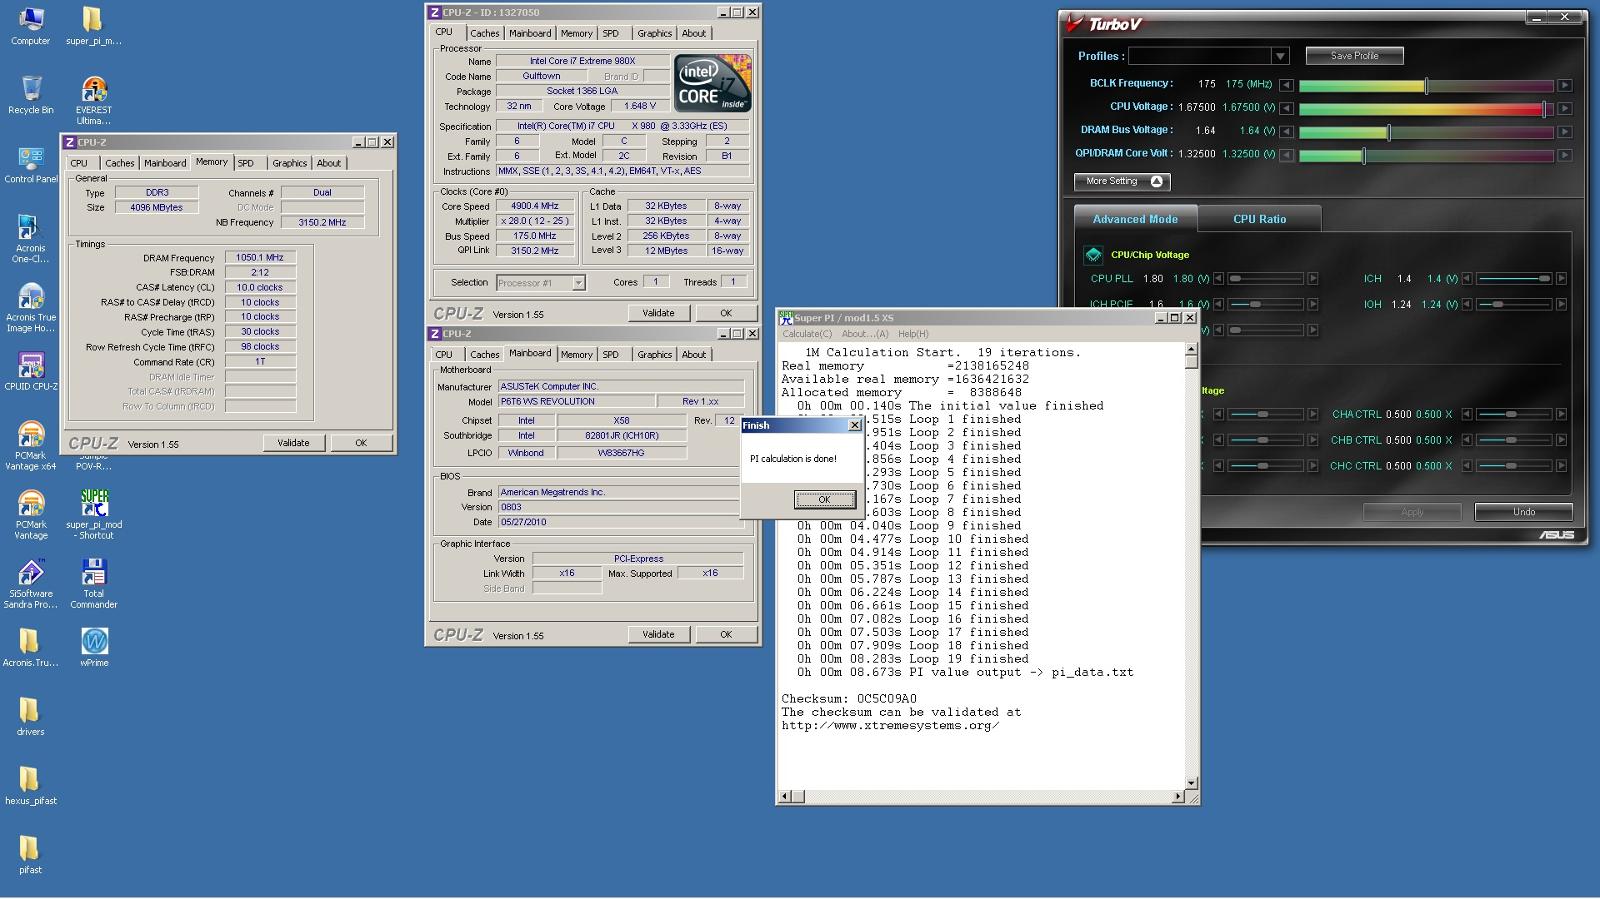Image resolution: width=1600 pixels, height=899 pixels.
Task: Click the Core Speed 4900.4 MHz field
Action: click(534, 206)
